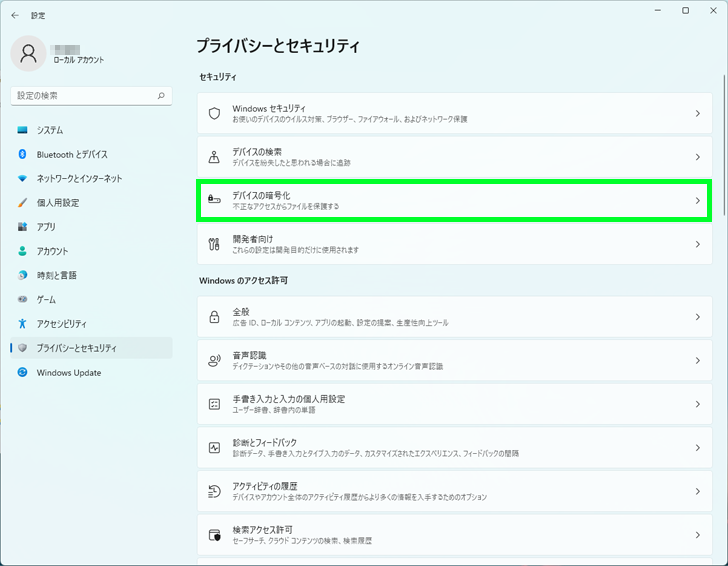
Task: Click the ローカル アカウント profile label
Action: click(78, 60)
